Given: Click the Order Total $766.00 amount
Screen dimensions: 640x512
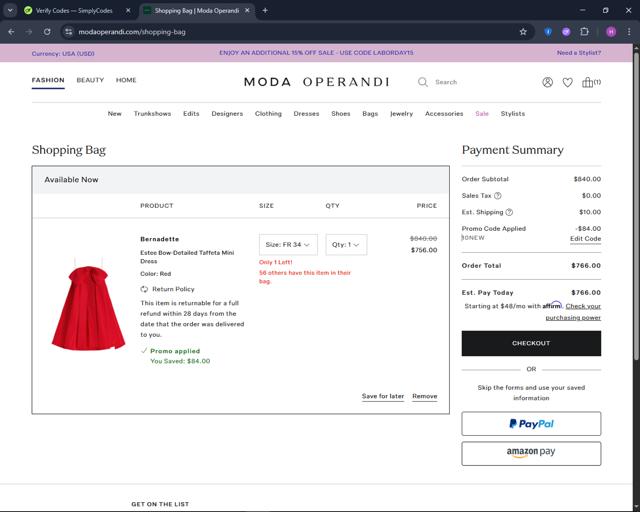Looking at the screenshot, I should [586, 265].
